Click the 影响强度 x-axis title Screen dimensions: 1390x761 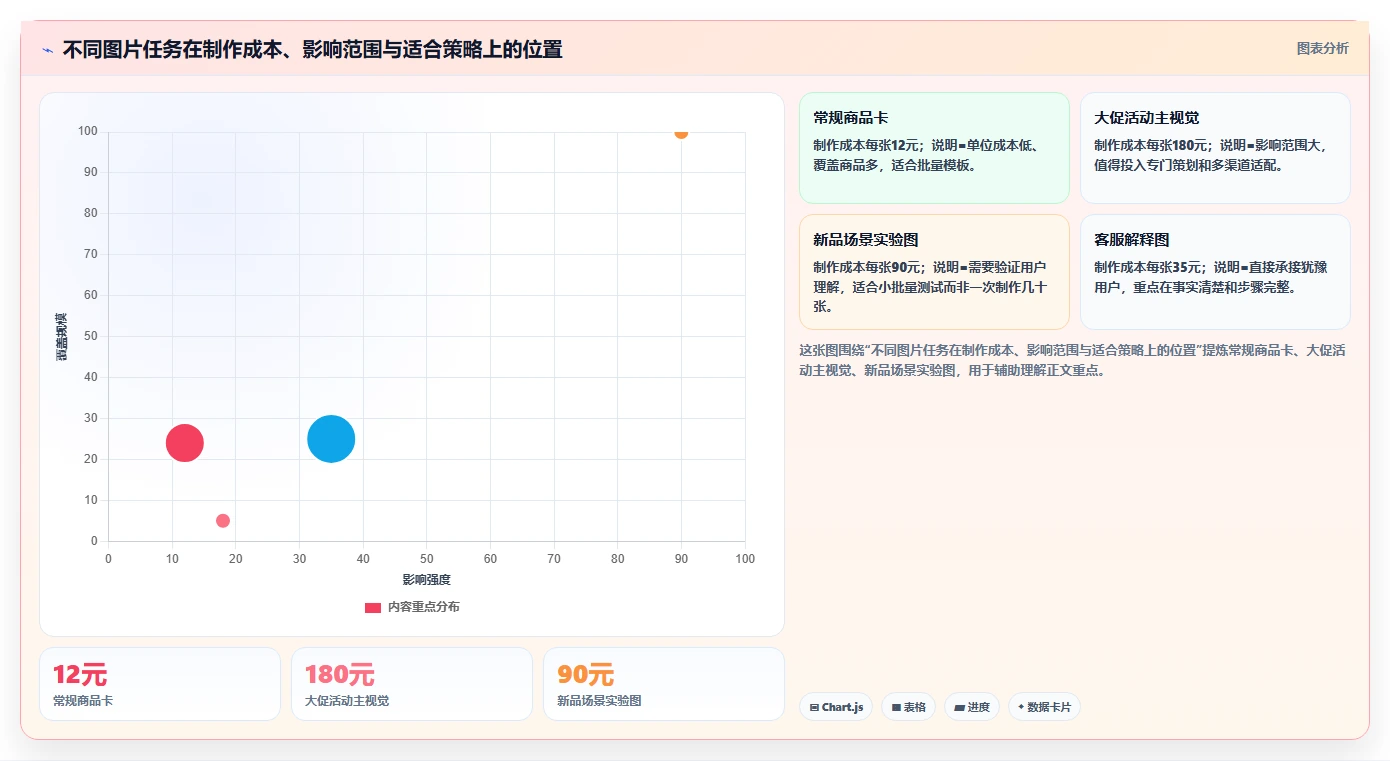click(x=427, y=580)
